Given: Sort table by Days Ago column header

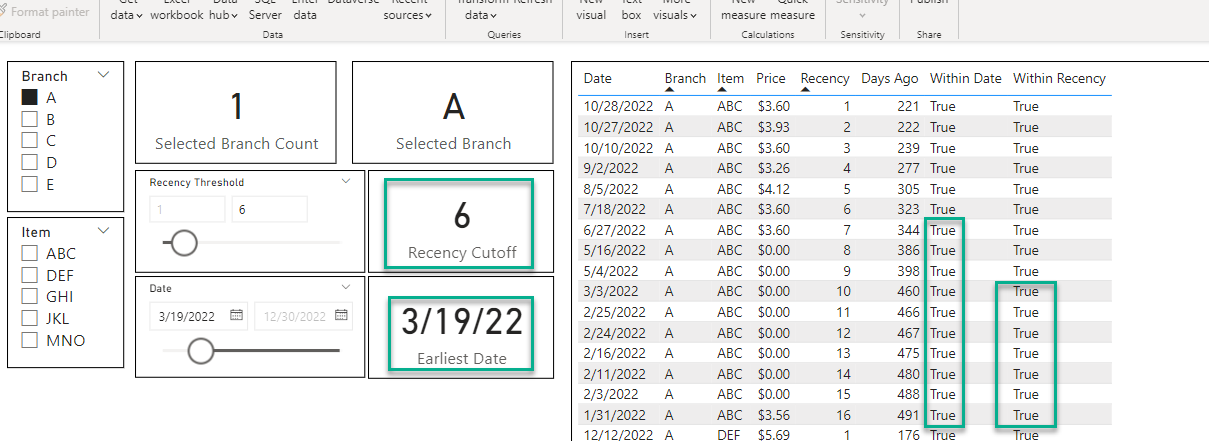Looking at the screenshot, I should 890,78.
